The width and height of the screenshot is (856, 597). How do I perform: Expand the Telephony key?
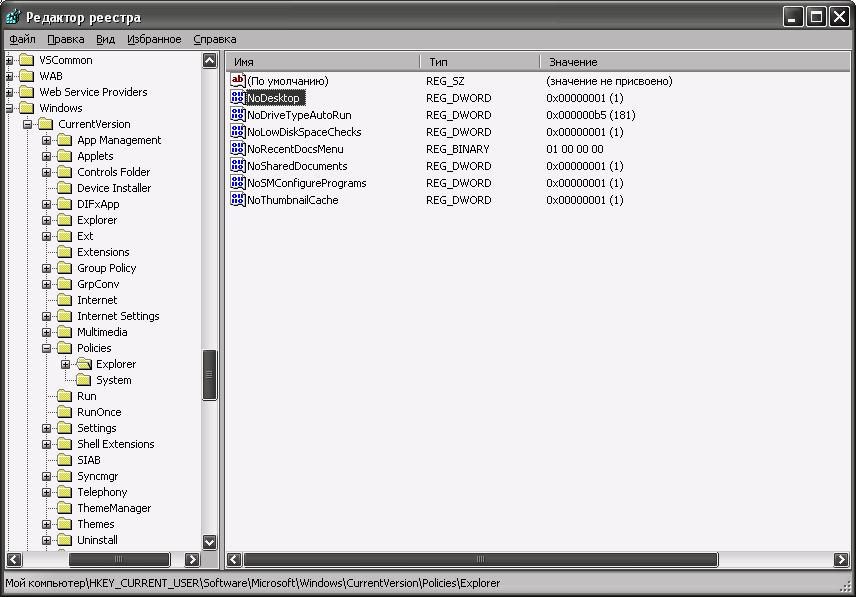[x=46, y=492]
